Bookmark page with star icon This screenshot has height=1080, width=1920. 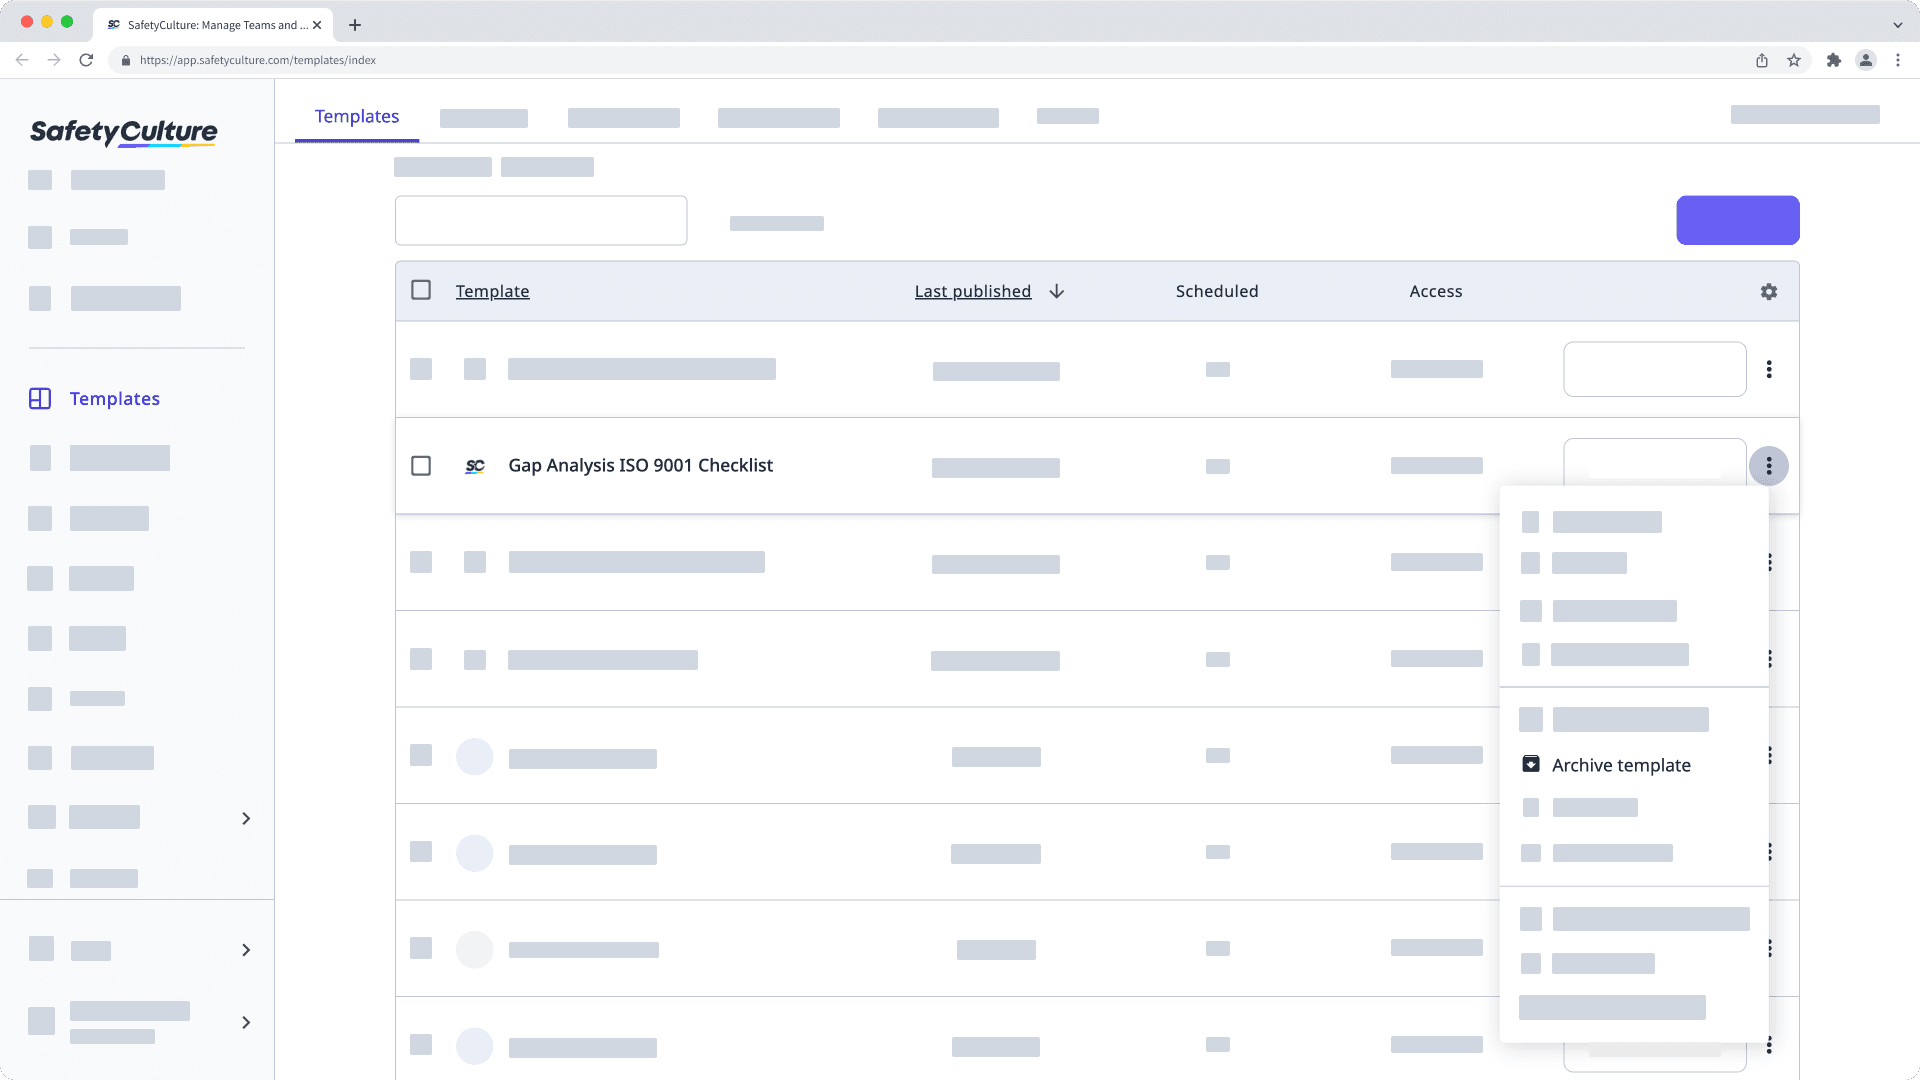pyautogui.click(x=1794, y=60)
